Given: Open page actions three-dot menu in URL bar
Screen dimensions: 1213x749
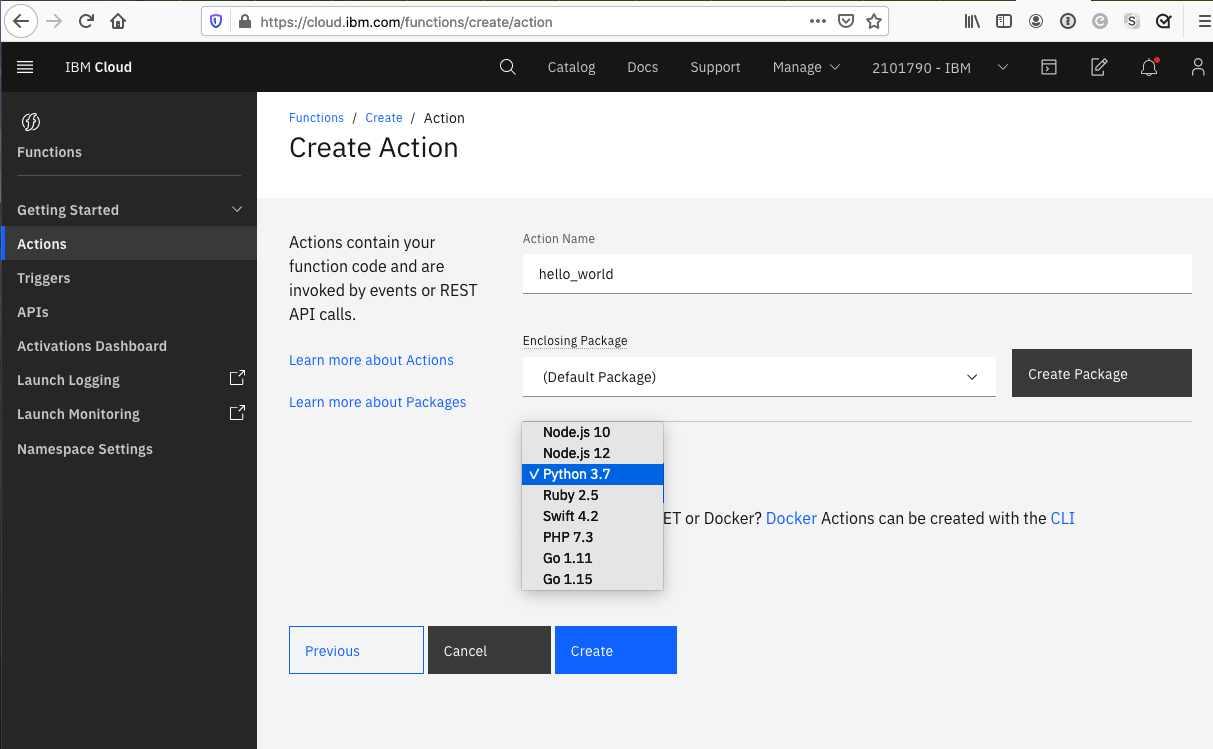Looking at the screenshot, I should (x=817, y=21).
